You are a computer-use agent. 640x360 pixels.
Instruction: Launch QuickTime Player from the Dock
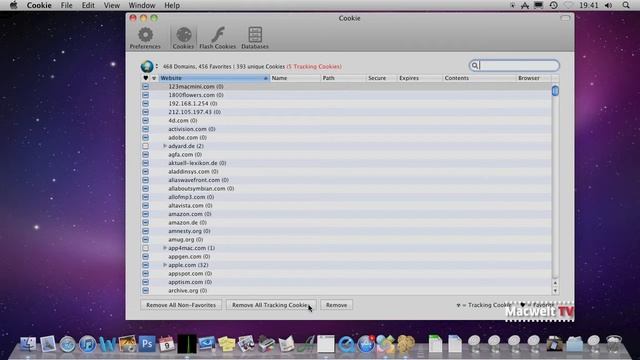point(347,344)
